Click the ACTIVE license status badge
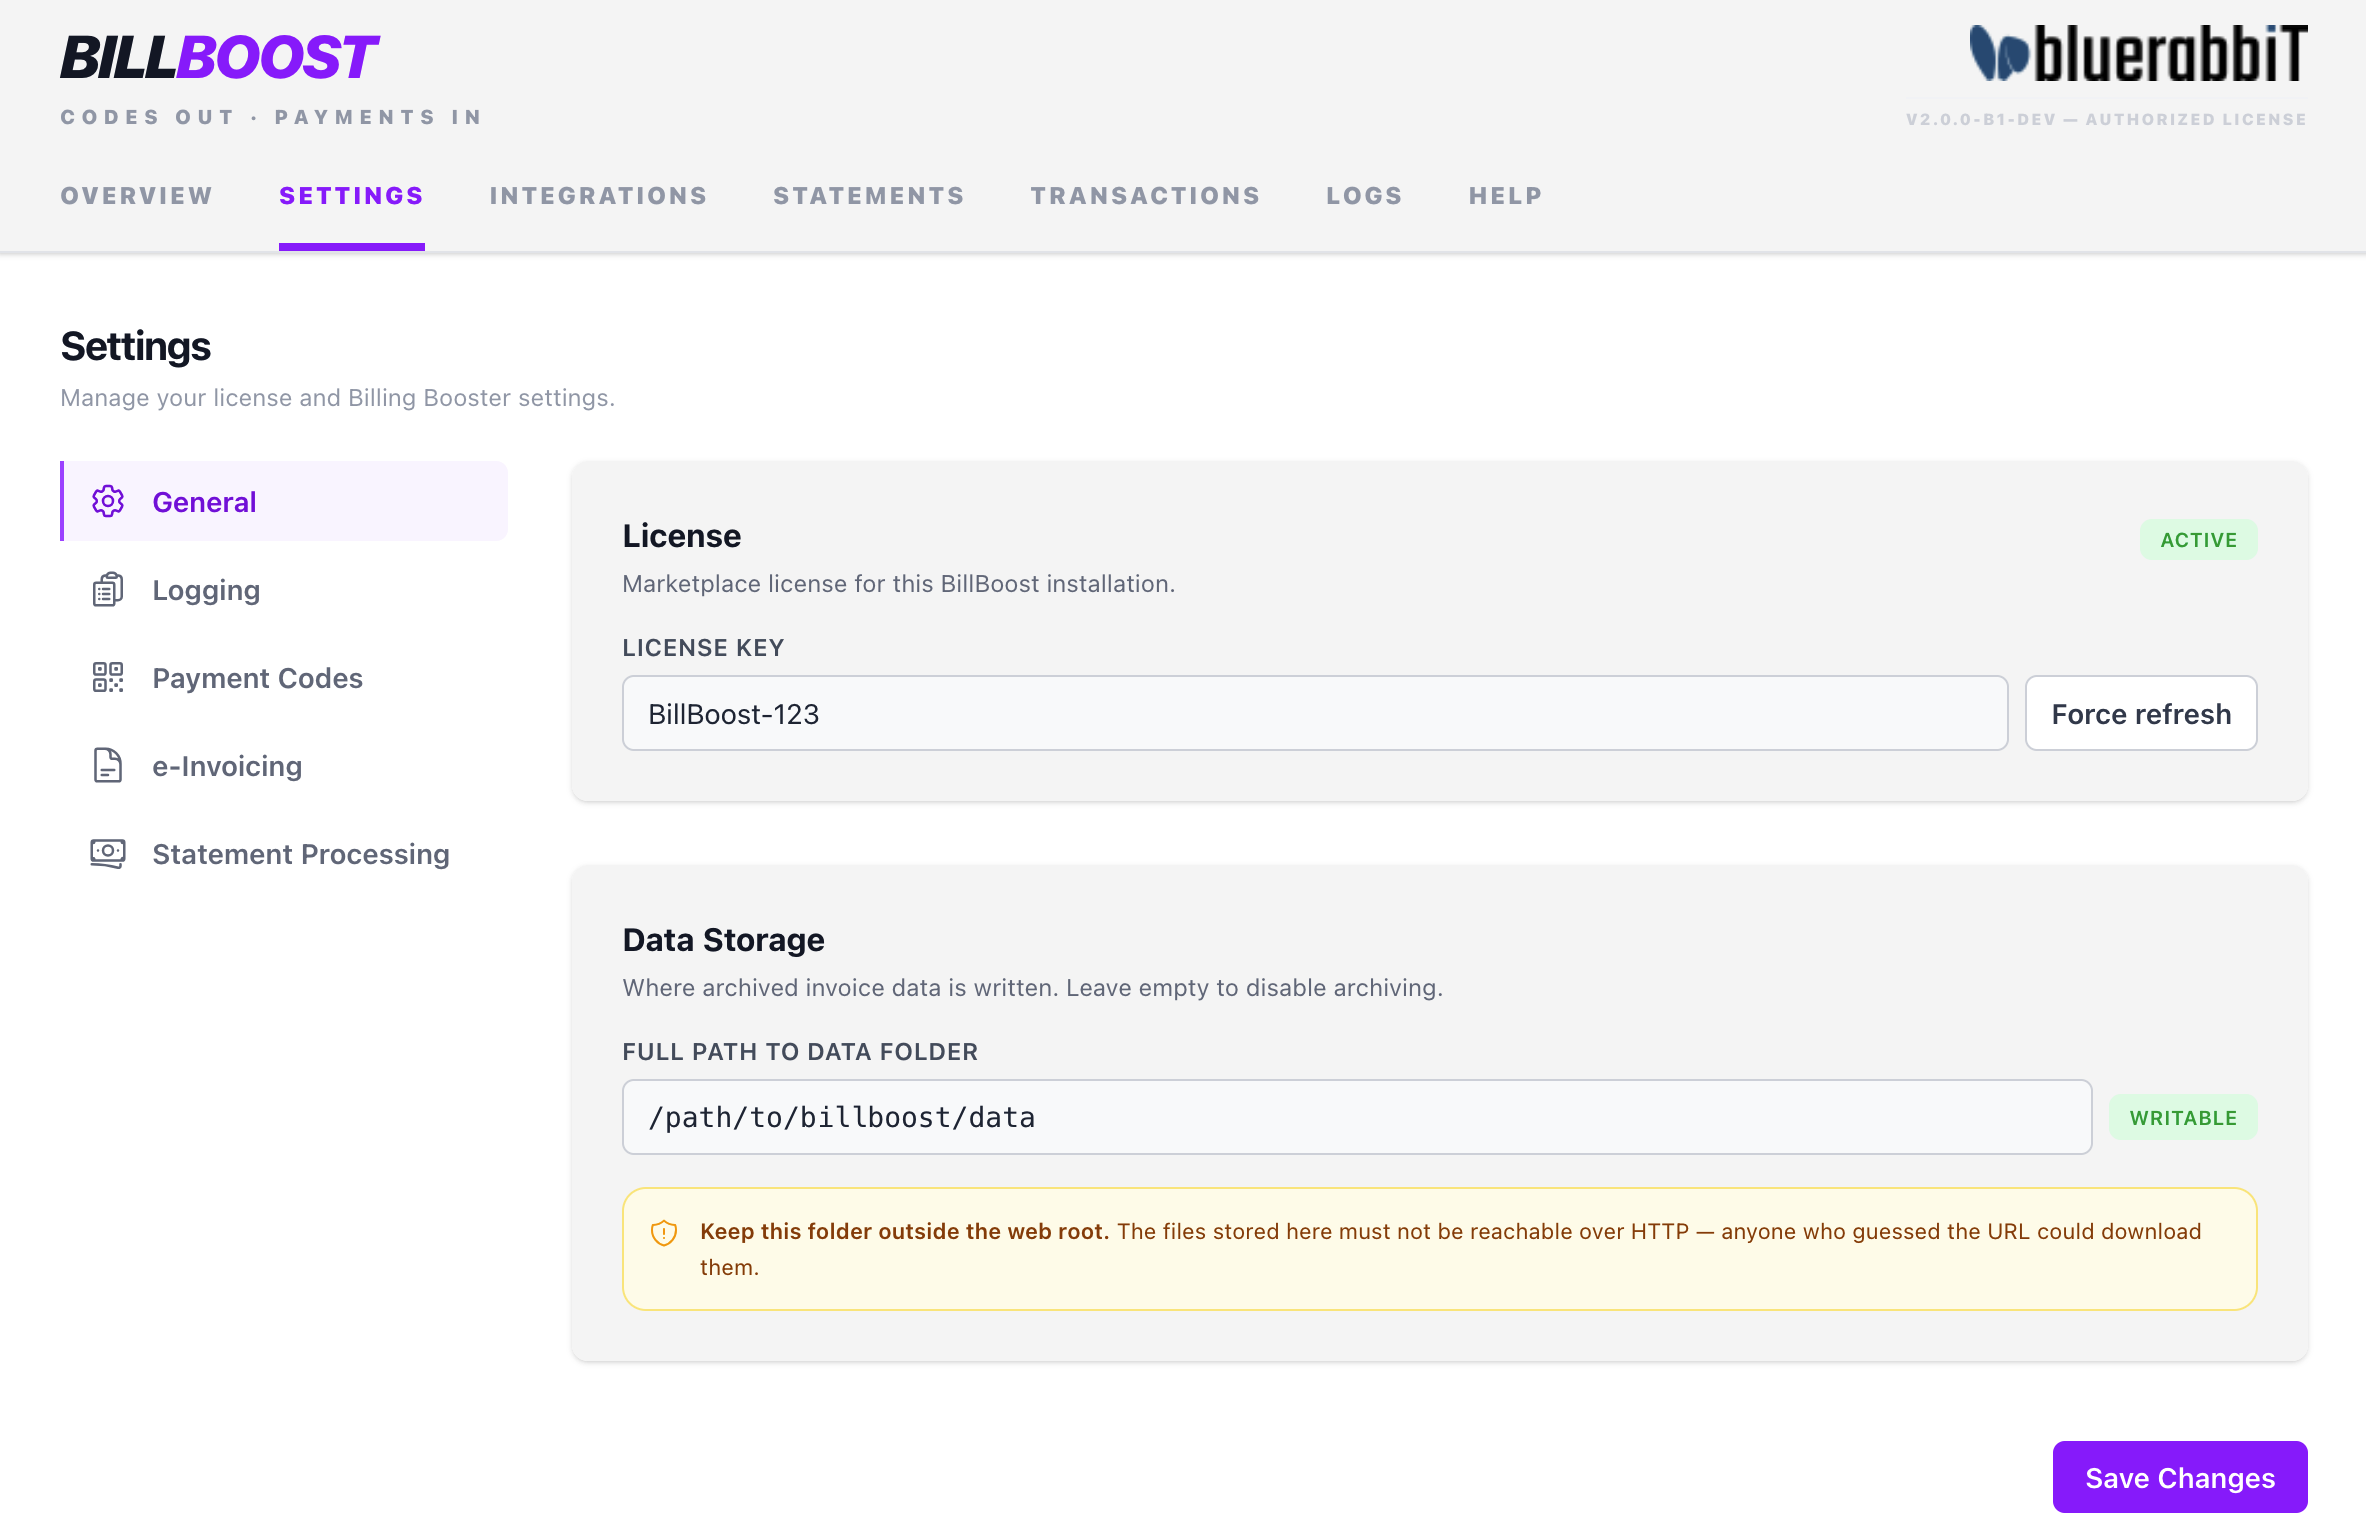The width and height of the screenshot is (2366, 1532). (x=2198, y=540)
